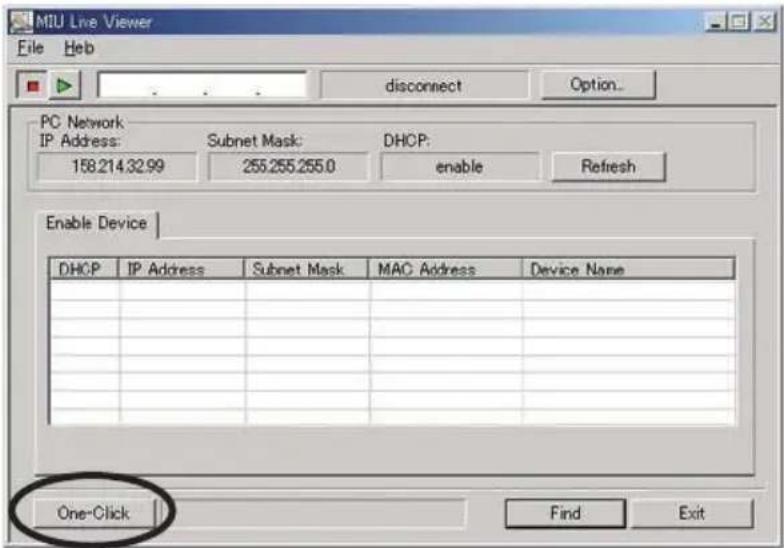Click the Device Name column header
The height and width of the screenshot is (548, 784).
click(x=628, y=269)
